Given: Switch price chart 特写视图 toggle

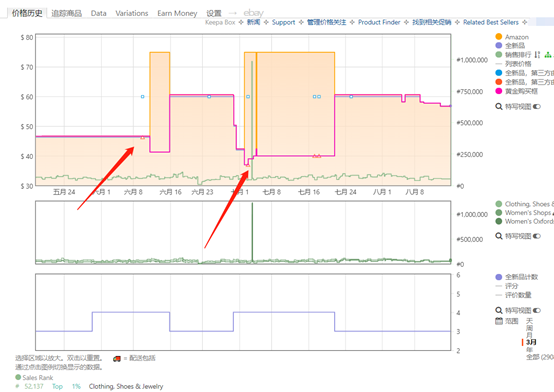Looking at the screenshot, I should pos(537,106).
